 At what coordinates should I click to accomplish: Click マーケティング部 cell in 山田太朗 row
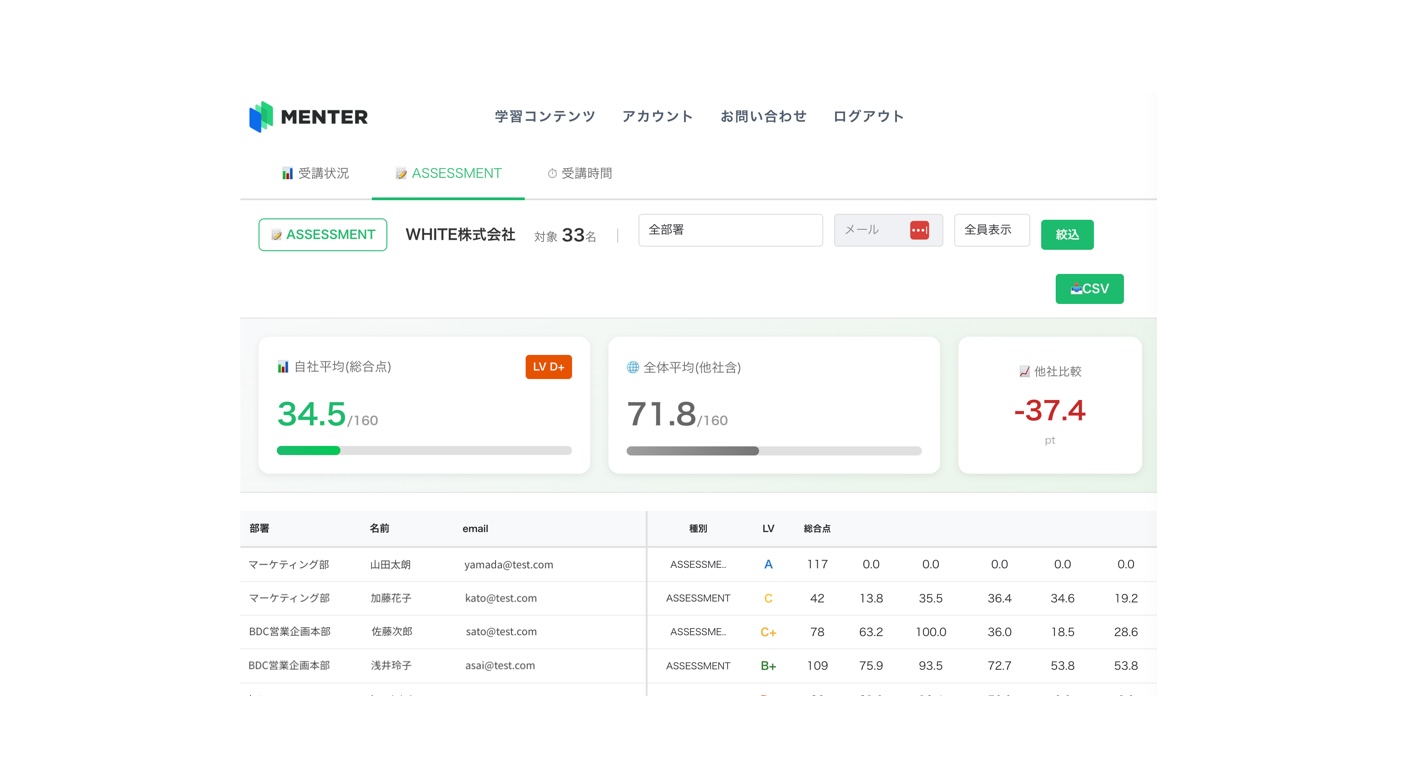point(289,565)
